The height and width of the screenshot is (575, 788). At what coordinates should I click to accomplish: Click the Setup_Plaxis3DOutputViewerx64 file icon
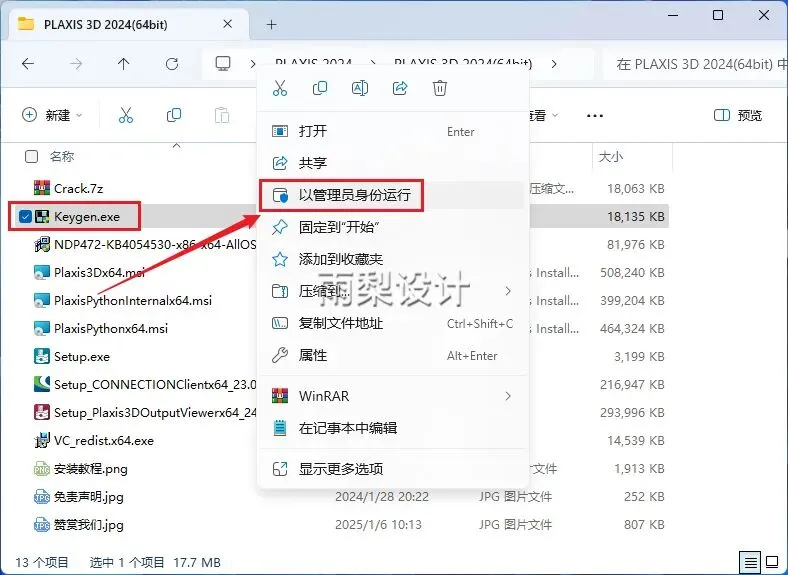pyautogui.click(x=42, y=412)
